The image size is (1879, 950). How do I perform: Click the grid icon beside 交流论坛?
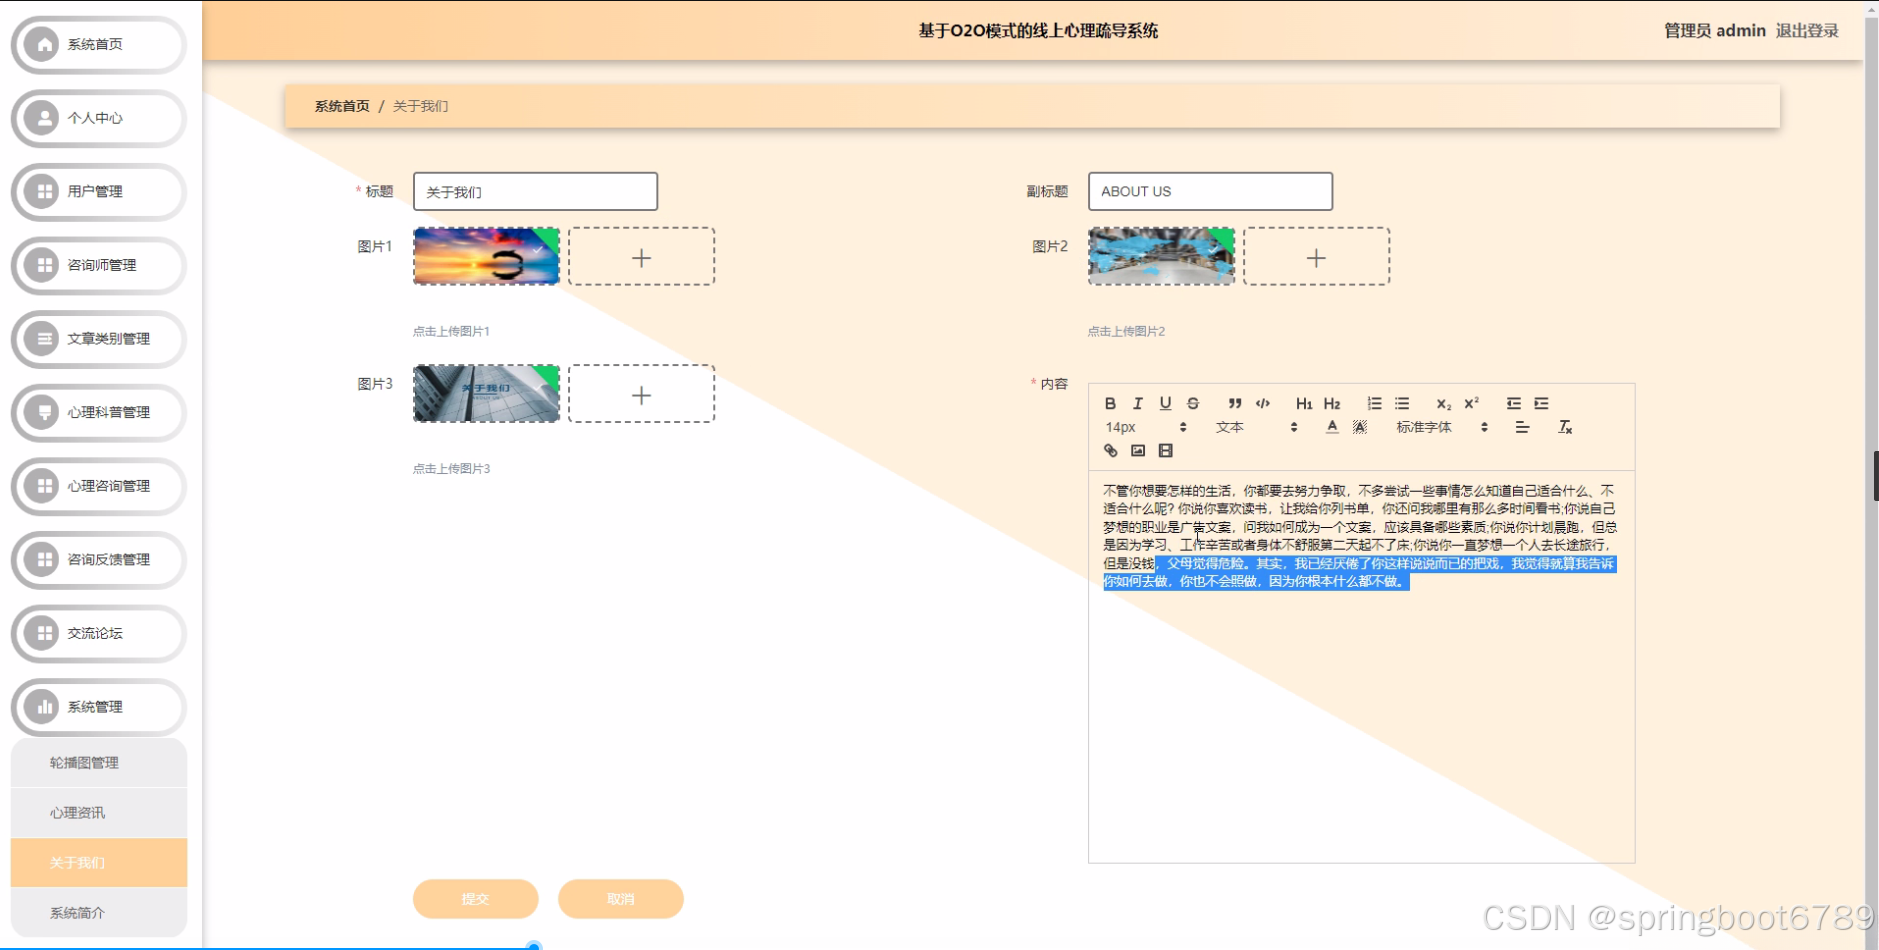click(42, 633)
